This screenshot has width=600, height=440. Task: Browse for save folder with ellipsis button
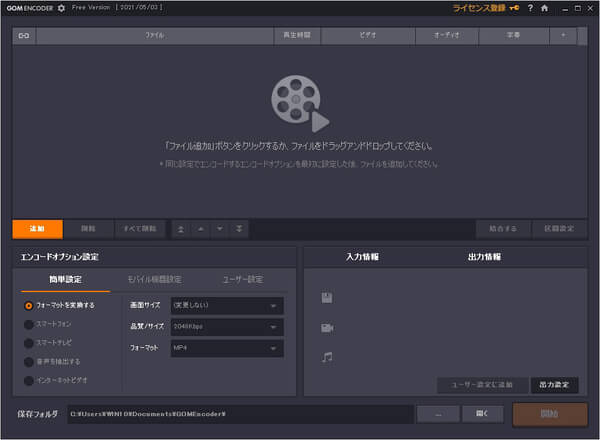point(439,414)
